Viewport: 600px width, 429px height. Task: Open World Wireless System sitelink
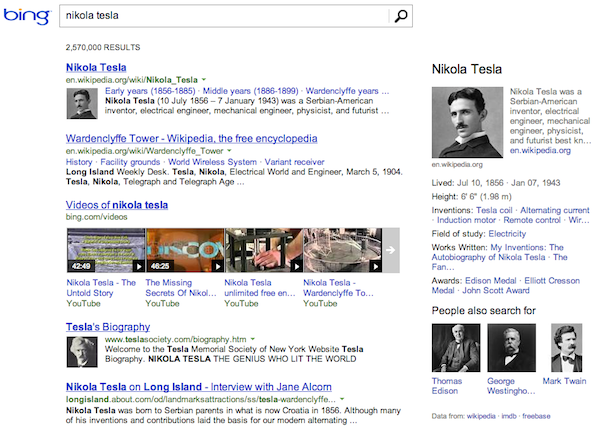[x=212, y=162]
